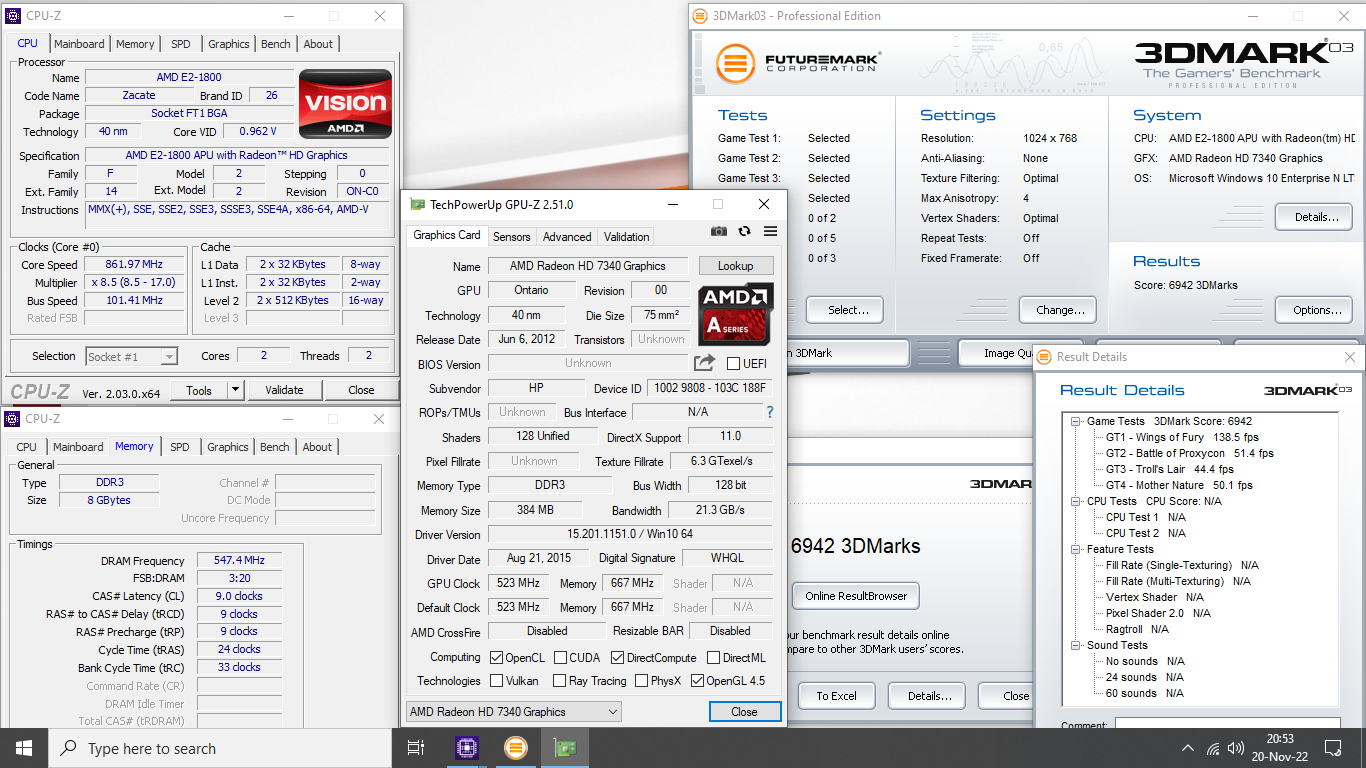The height and width of the screenshot is (768, 1366).
Task: Click the AMD A-Series logo in GPU-Z
Action: 735,314
